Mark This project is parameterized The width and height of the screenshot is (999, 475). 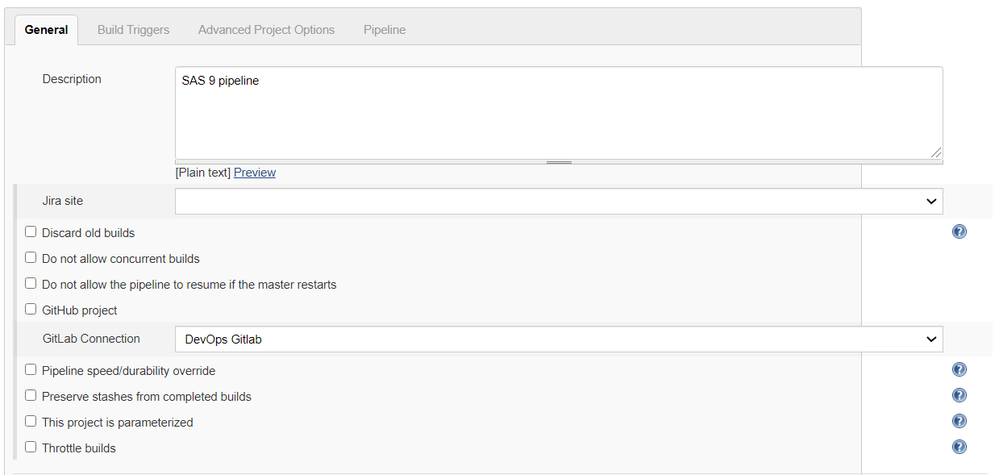click(x=31, y=421)
